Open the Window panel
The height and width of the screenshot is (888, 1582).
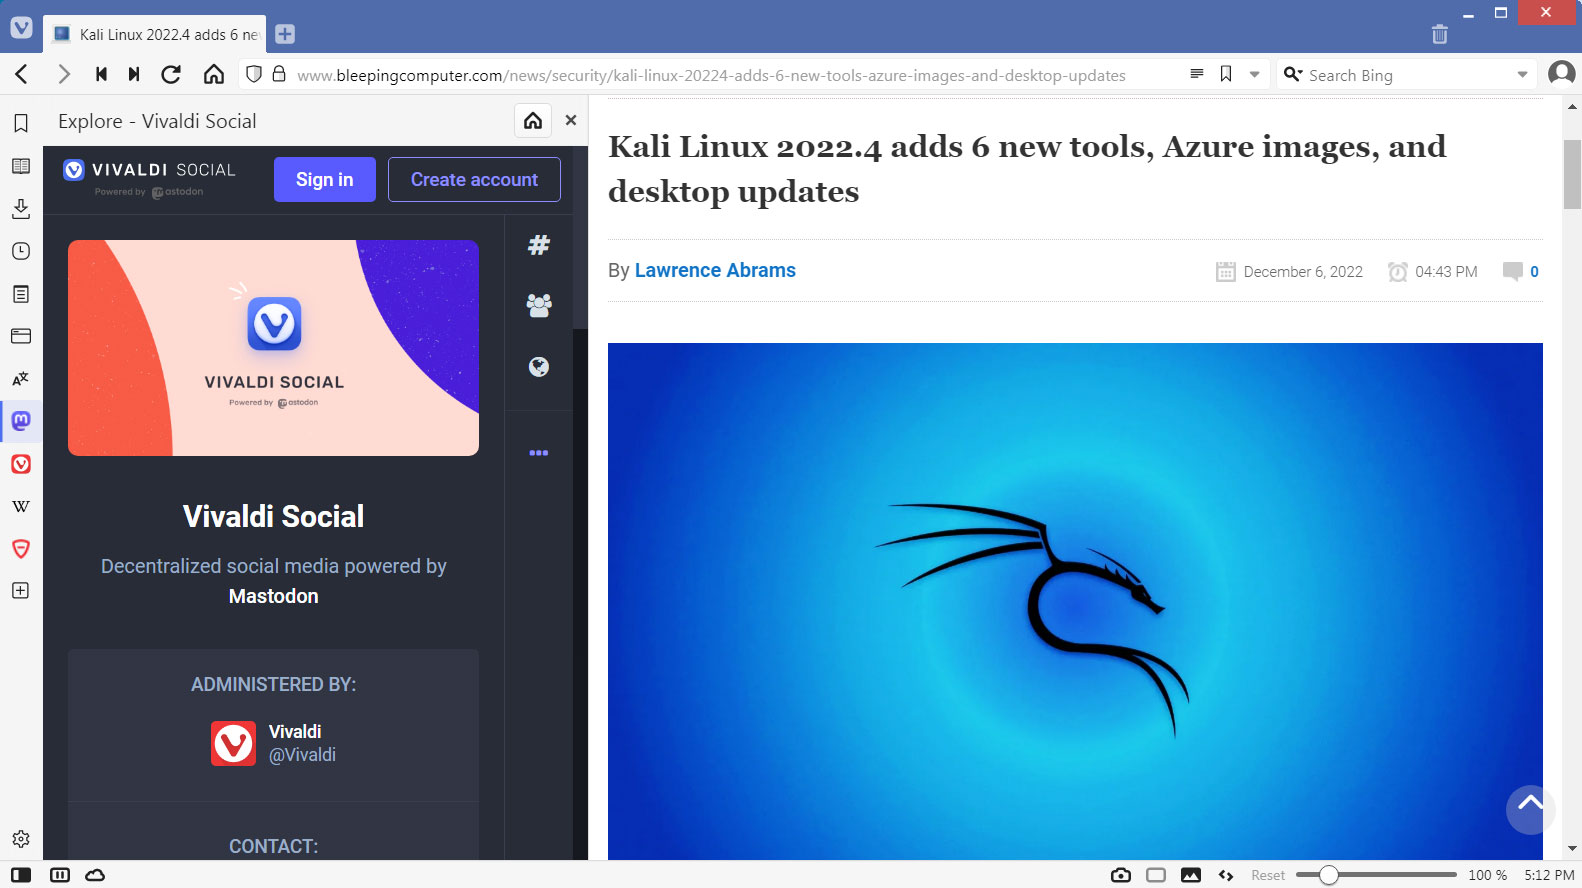click(21, 336)
